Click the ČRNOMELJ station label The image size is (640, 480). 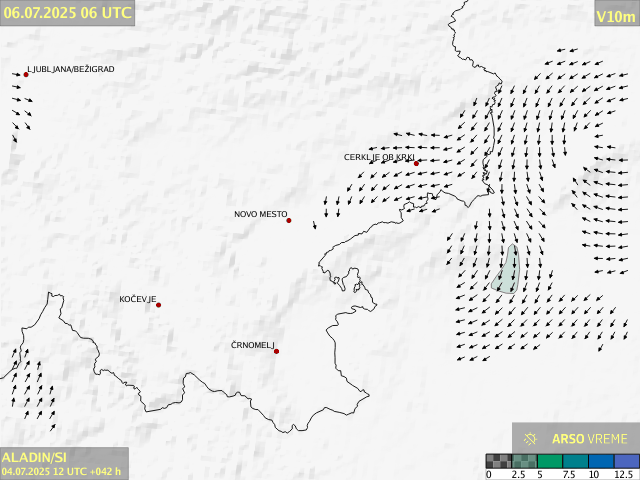253,345
